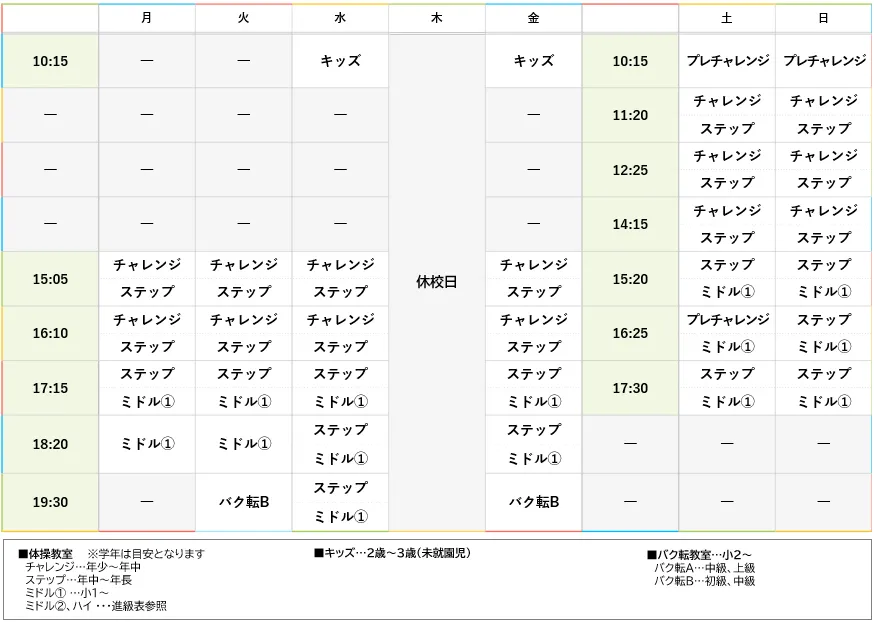Select the 月 column header

coord(146,17)
